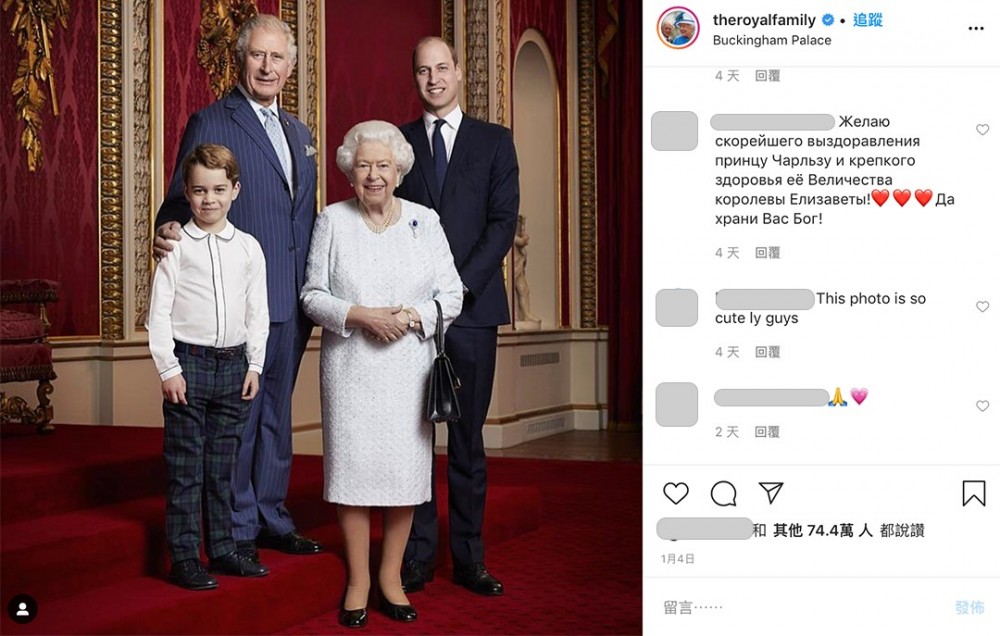The height and width of the screenshot is (636, 1000).
Task: Like the post with heart icon
Action: [675, 493]
